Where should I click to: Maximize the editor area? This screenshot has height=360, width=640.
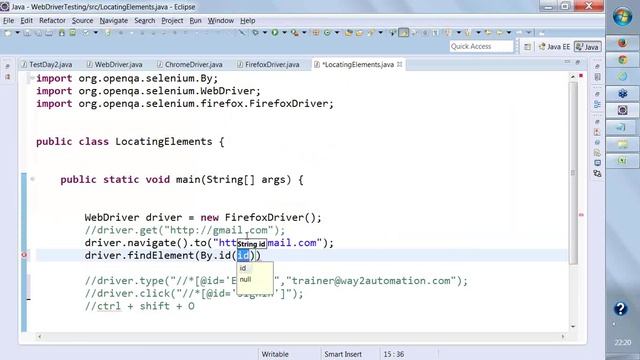coord(578,62)
